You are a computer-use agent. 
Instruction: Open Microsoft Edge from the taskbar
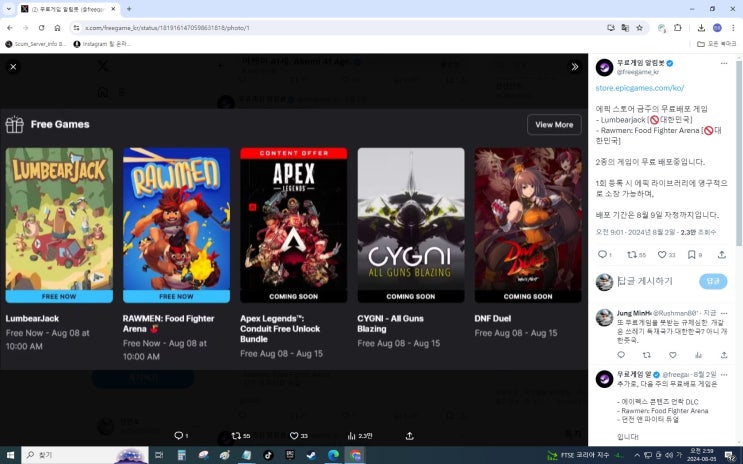333,455
